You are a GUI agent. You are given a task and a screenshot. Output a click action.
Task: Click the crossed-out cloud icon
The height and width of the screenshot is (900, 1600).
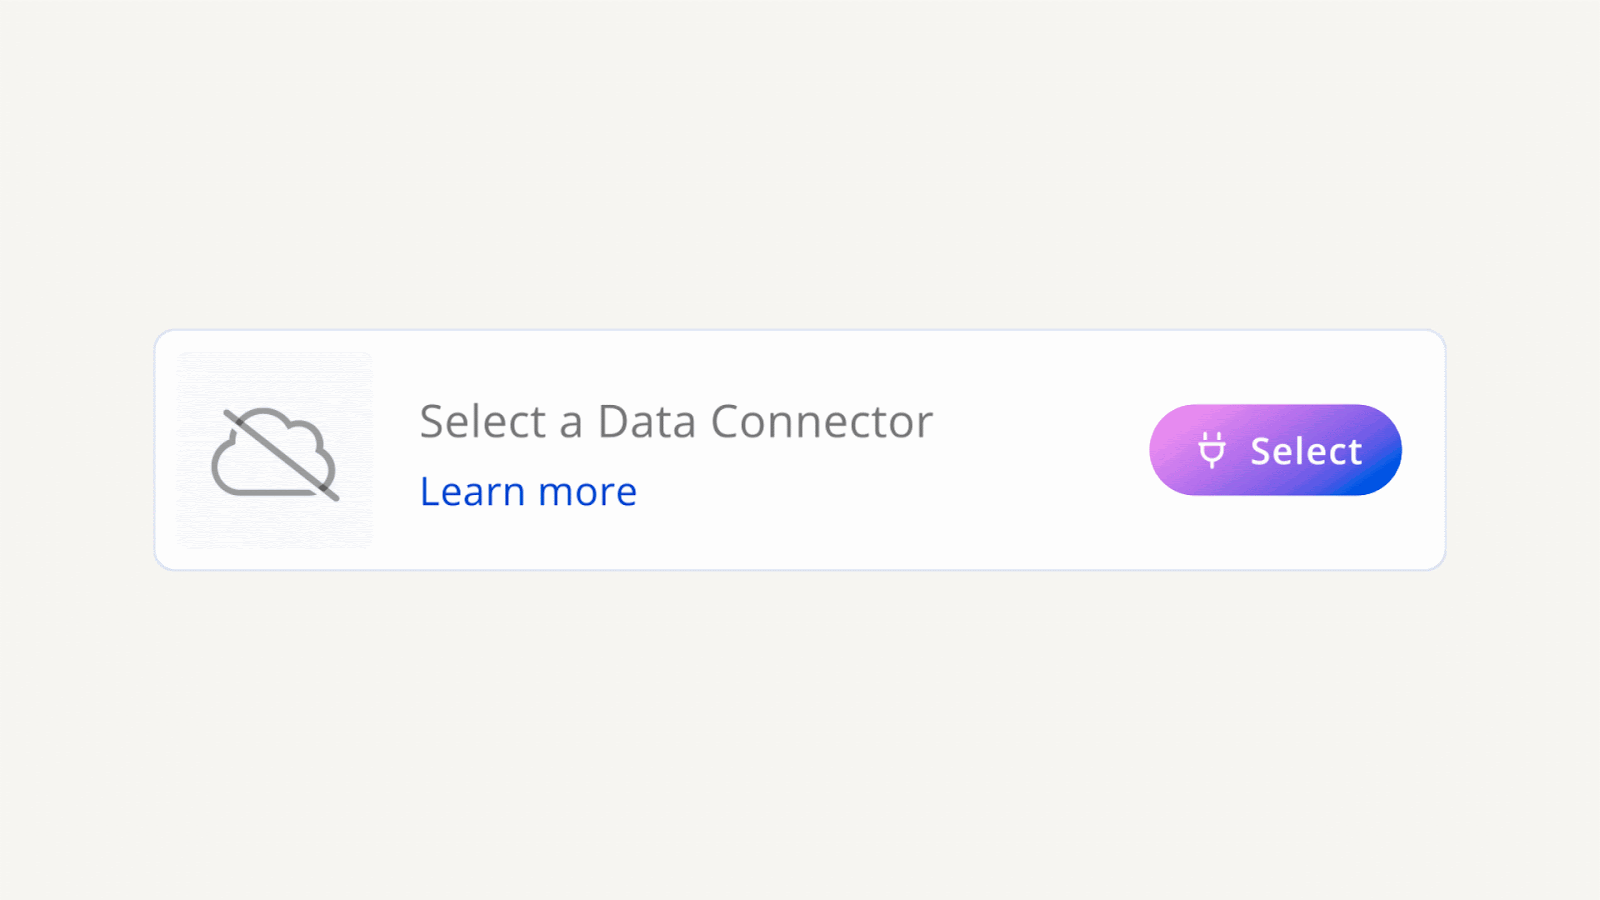pyautogui.click(x=275, y=453)
